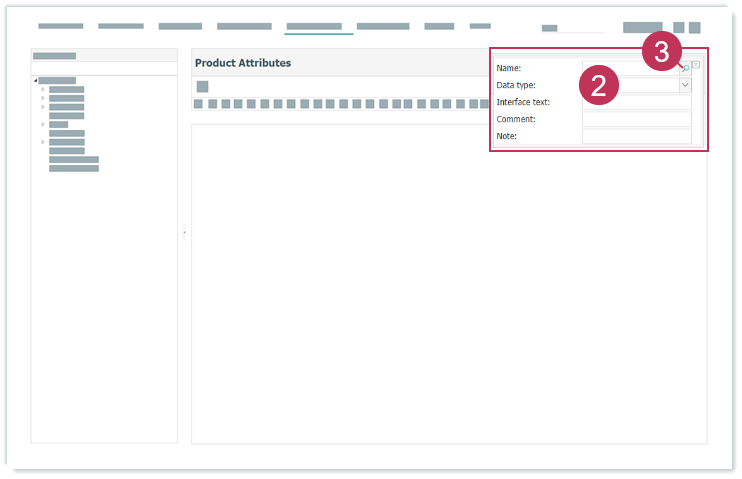The height and width of the screenshot is (479, 742).
Task: Collapse the root node in the tree
Action: pos(35,80)
